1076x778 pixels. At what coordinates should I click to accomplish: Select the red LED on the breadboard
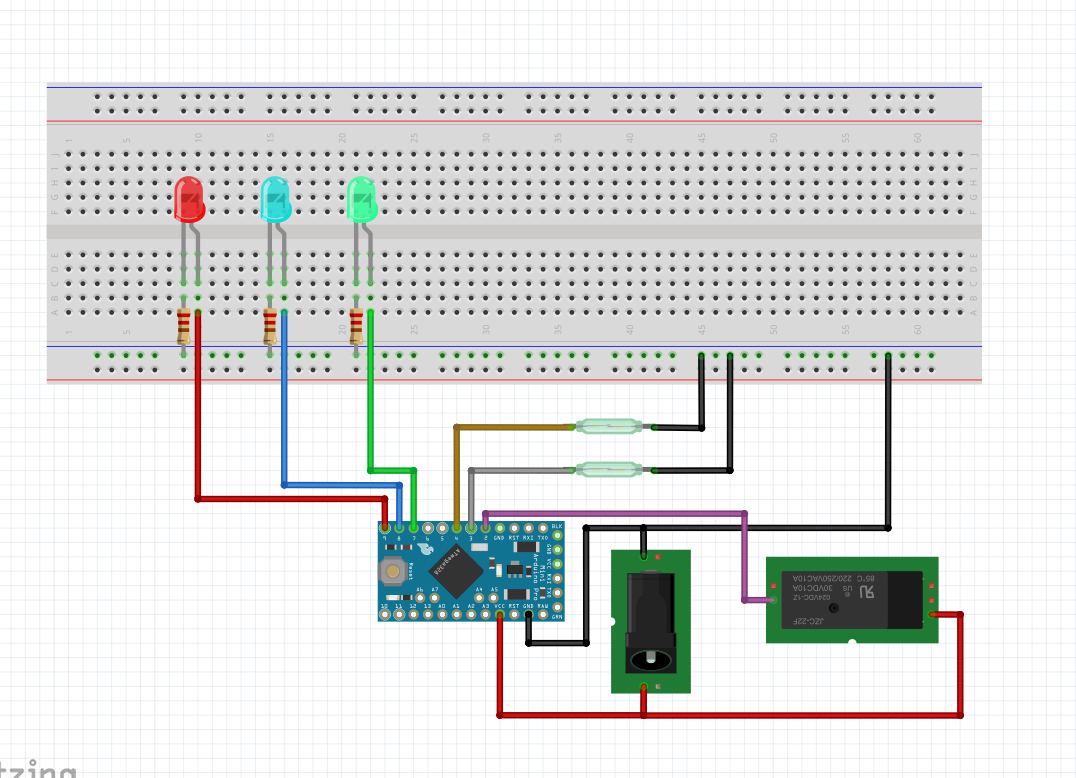189,200
